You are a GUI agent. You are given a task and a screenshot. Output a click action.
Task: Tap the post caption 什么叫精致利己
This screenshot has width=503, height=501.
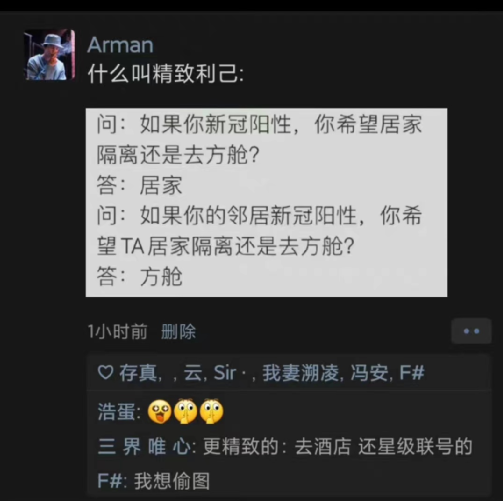point(166,74)
